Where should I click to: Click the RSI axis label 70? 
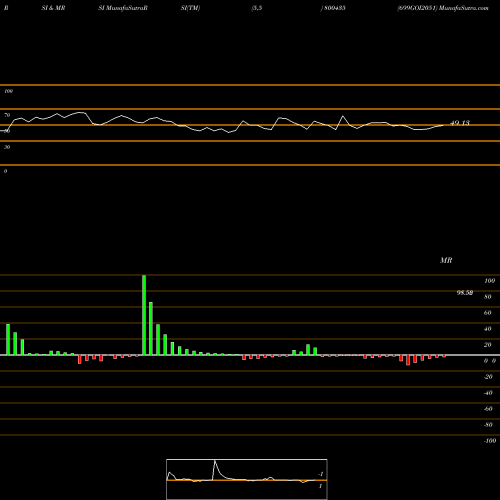coord(7,115)
